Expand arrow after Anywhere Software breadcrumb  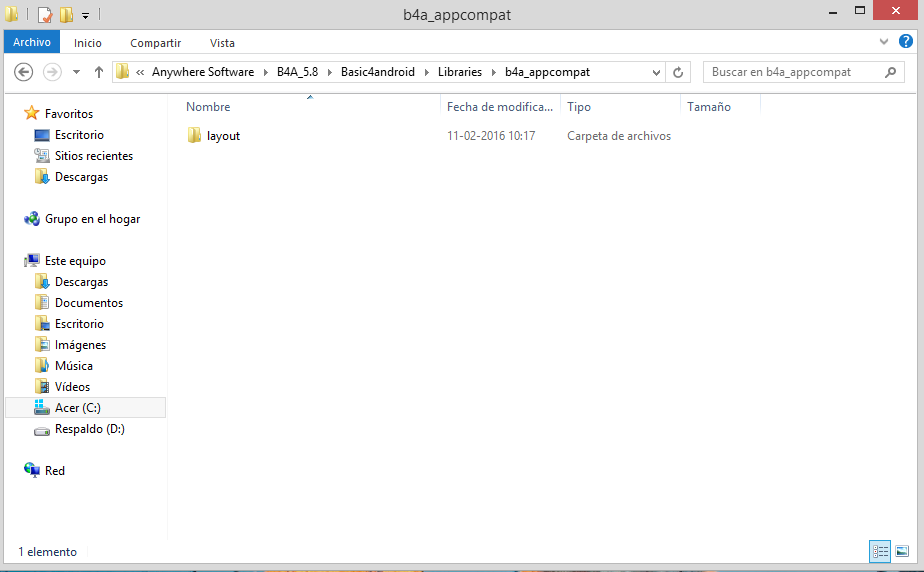pyautogui.click(x=266, y=72)
